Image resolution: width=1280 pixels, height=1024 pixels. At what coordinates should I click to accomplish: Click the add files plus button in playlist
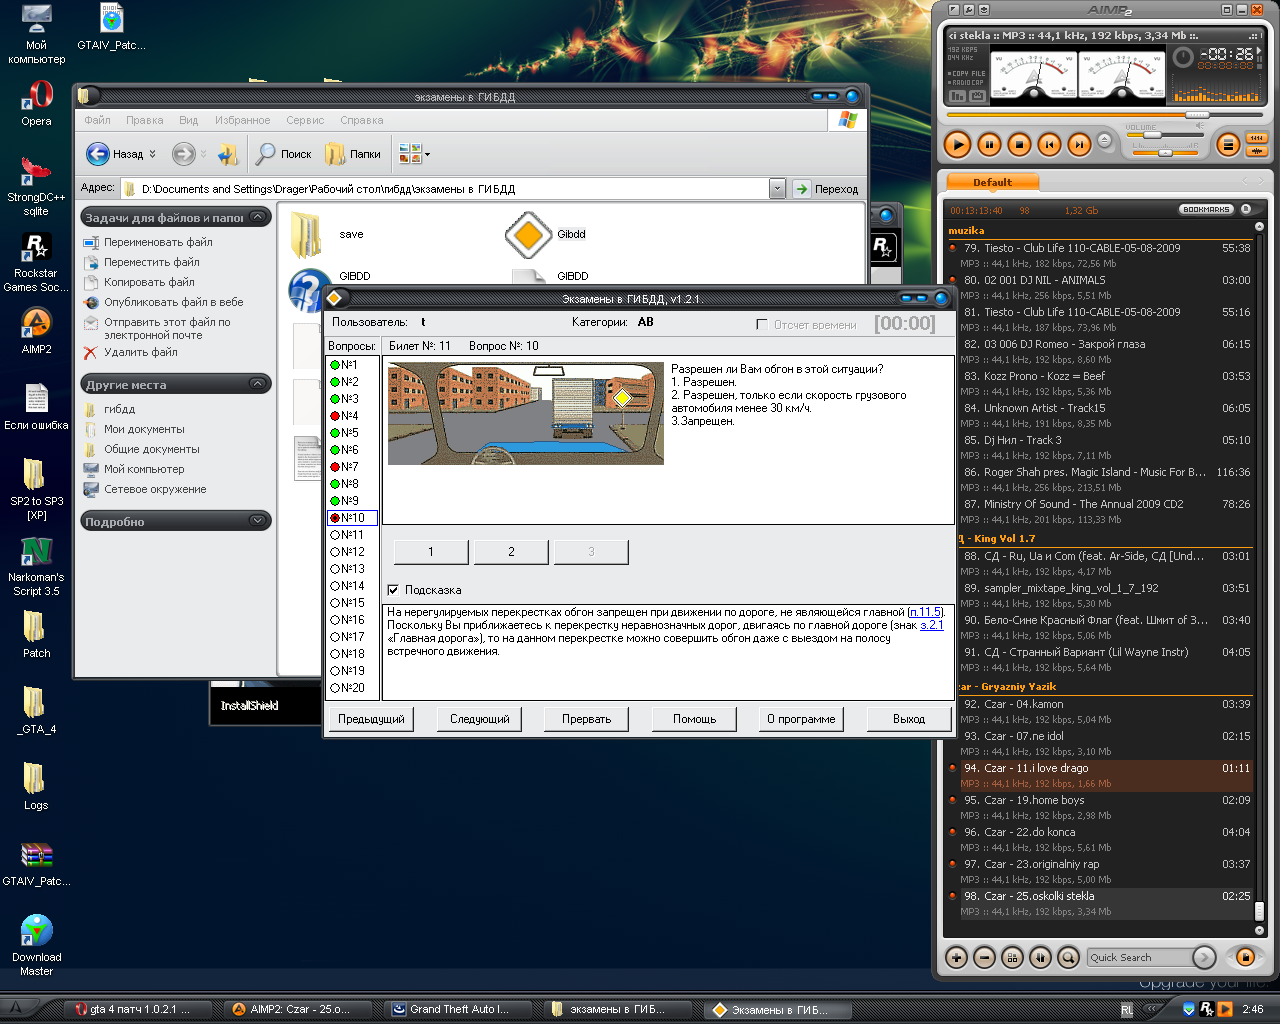click(x=957, y=957)
